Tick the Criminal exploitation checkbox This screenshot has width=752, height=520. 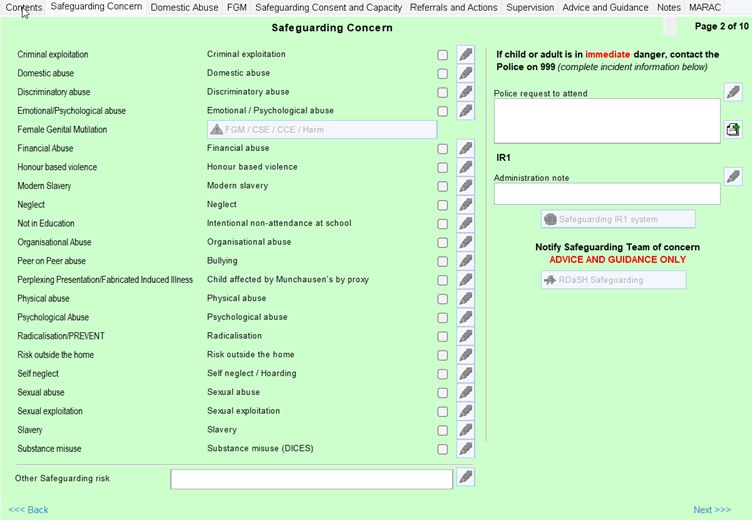coord(443,55)
